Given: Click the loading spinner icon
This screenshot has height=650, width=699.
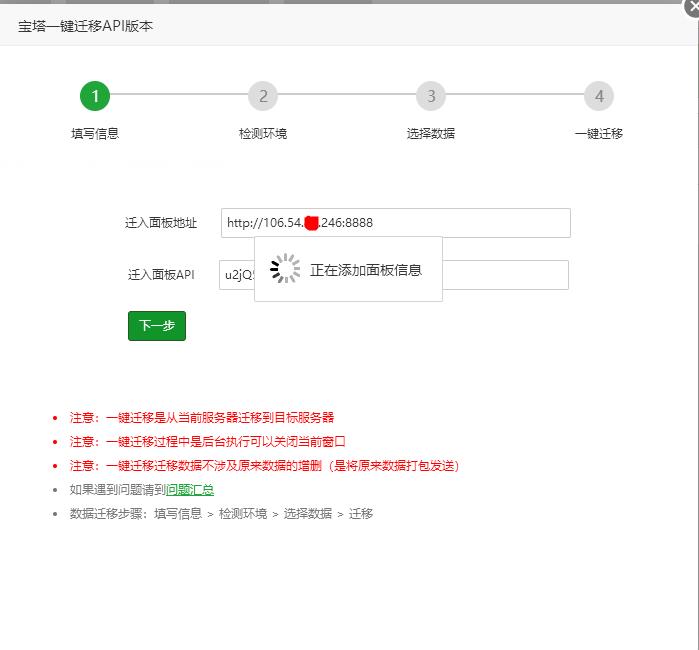Looking at the screenshot, I should [285, 269].
